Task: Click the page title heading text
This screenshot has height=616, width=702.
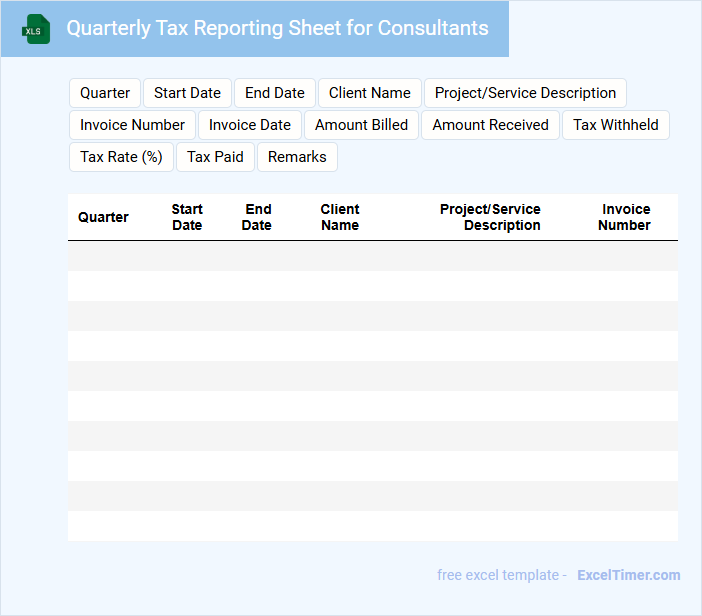Action: [277, 28]
